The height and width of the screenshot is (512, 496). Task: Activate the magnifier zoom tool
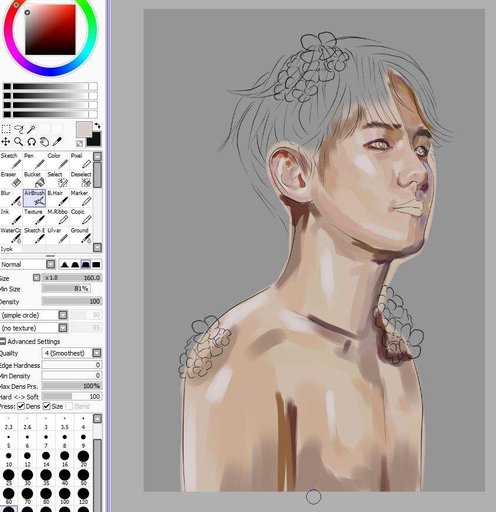(19, 142)
